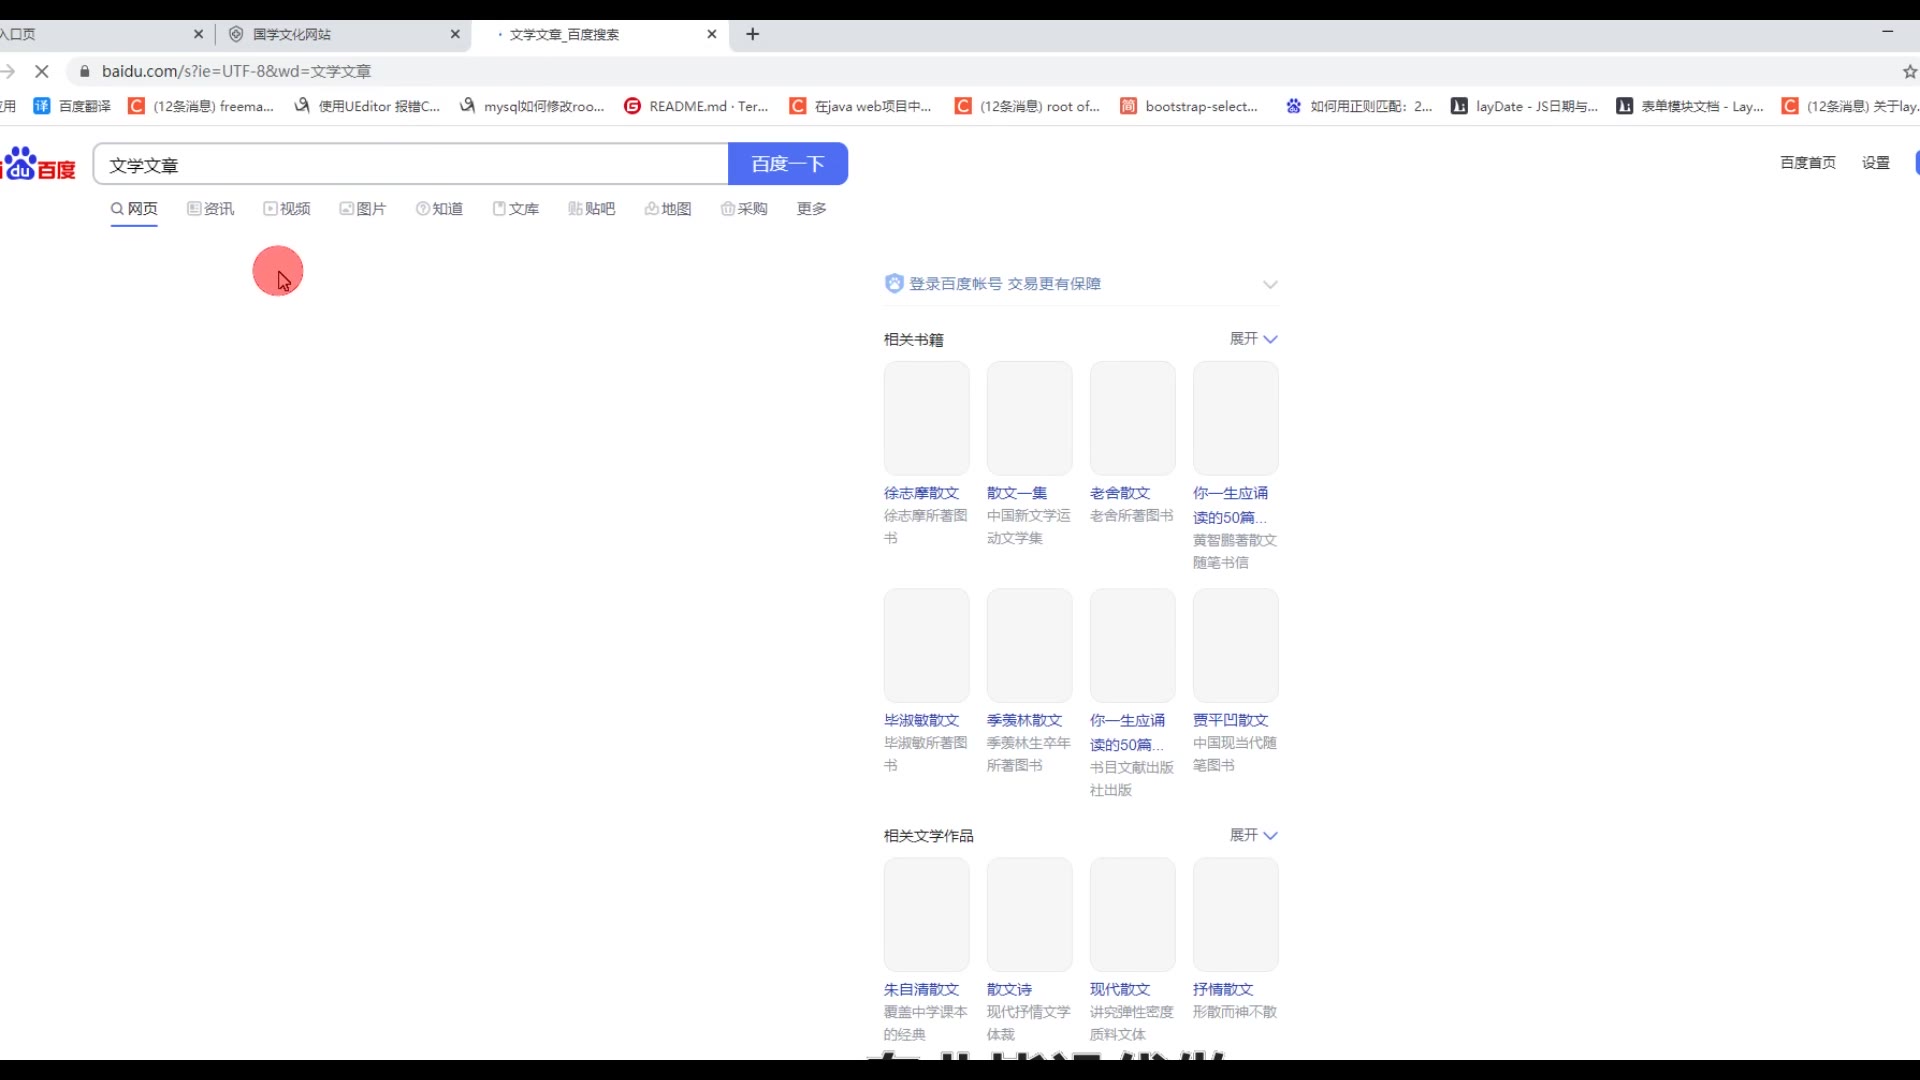Open the mysql如何修改roo... bookmark
Image resolution: width=1920 pixels, height=1080 pixels.
click(x=532, y=106)
